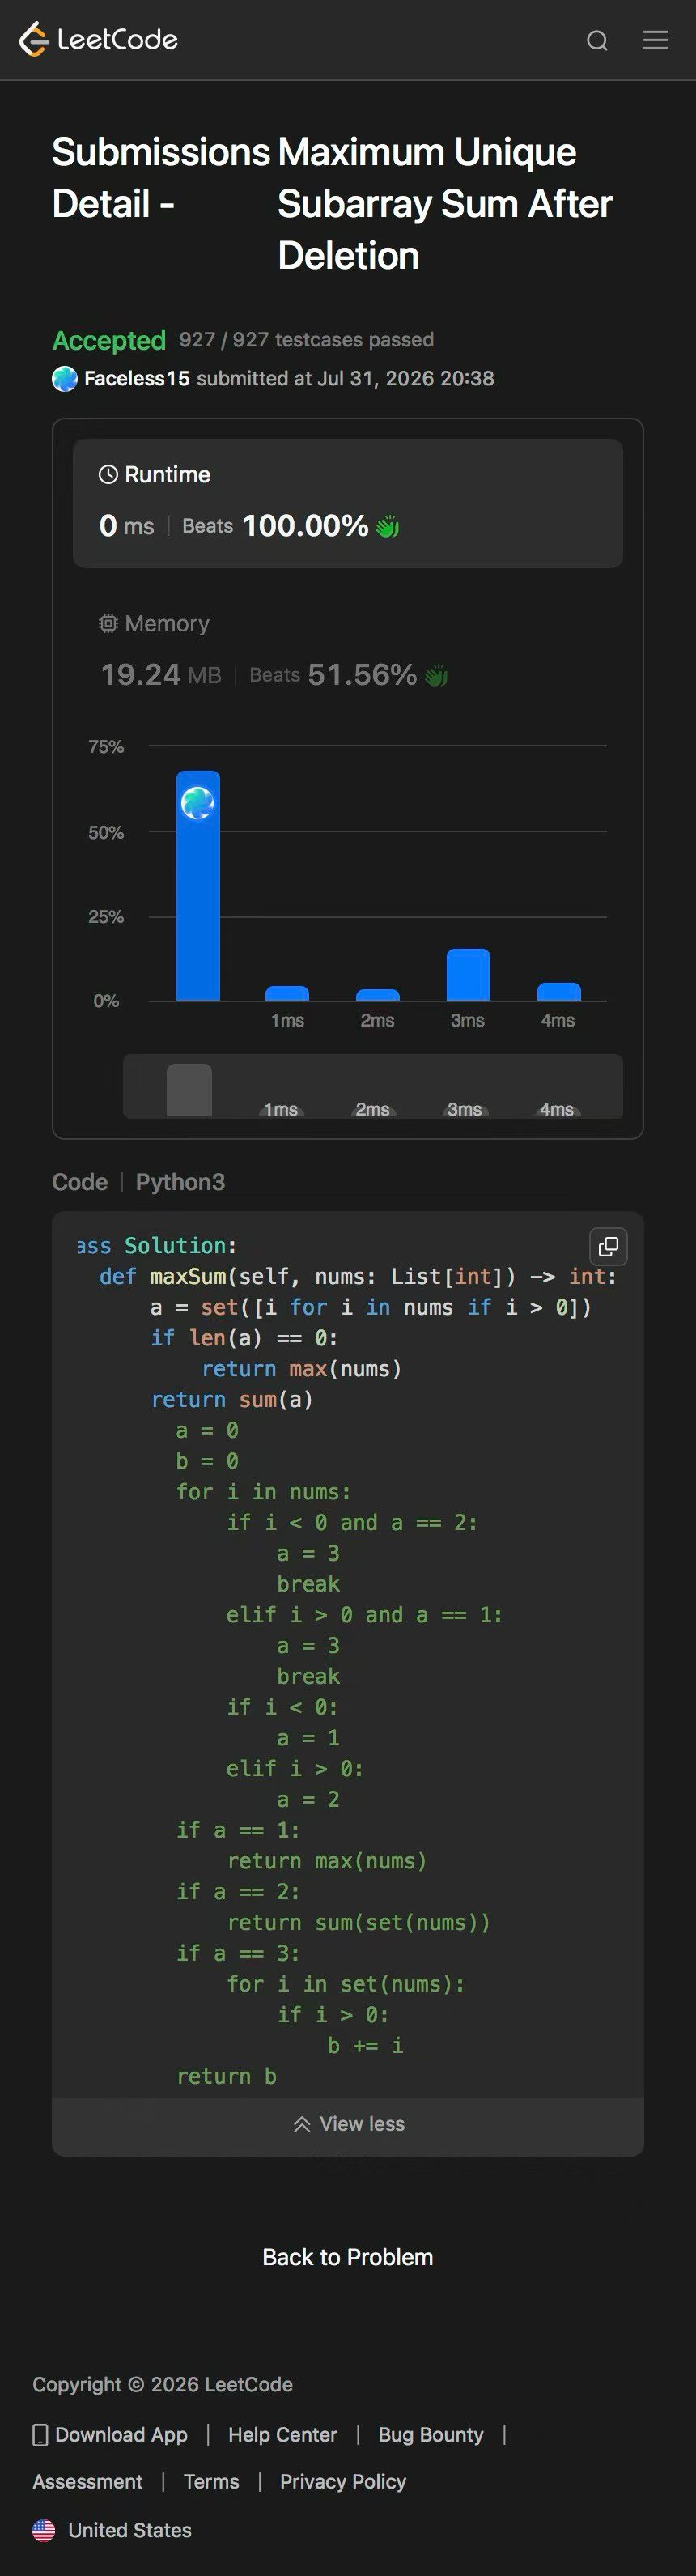The height and width of the screenshot is (2576, 696).
Task: Select the United States flag icon
Action: 44,2530
